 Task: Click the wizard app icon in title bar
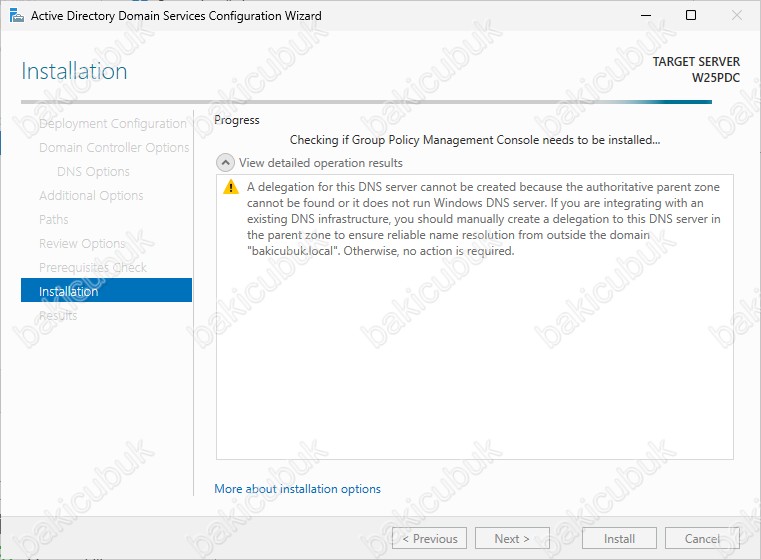[17, 16]
